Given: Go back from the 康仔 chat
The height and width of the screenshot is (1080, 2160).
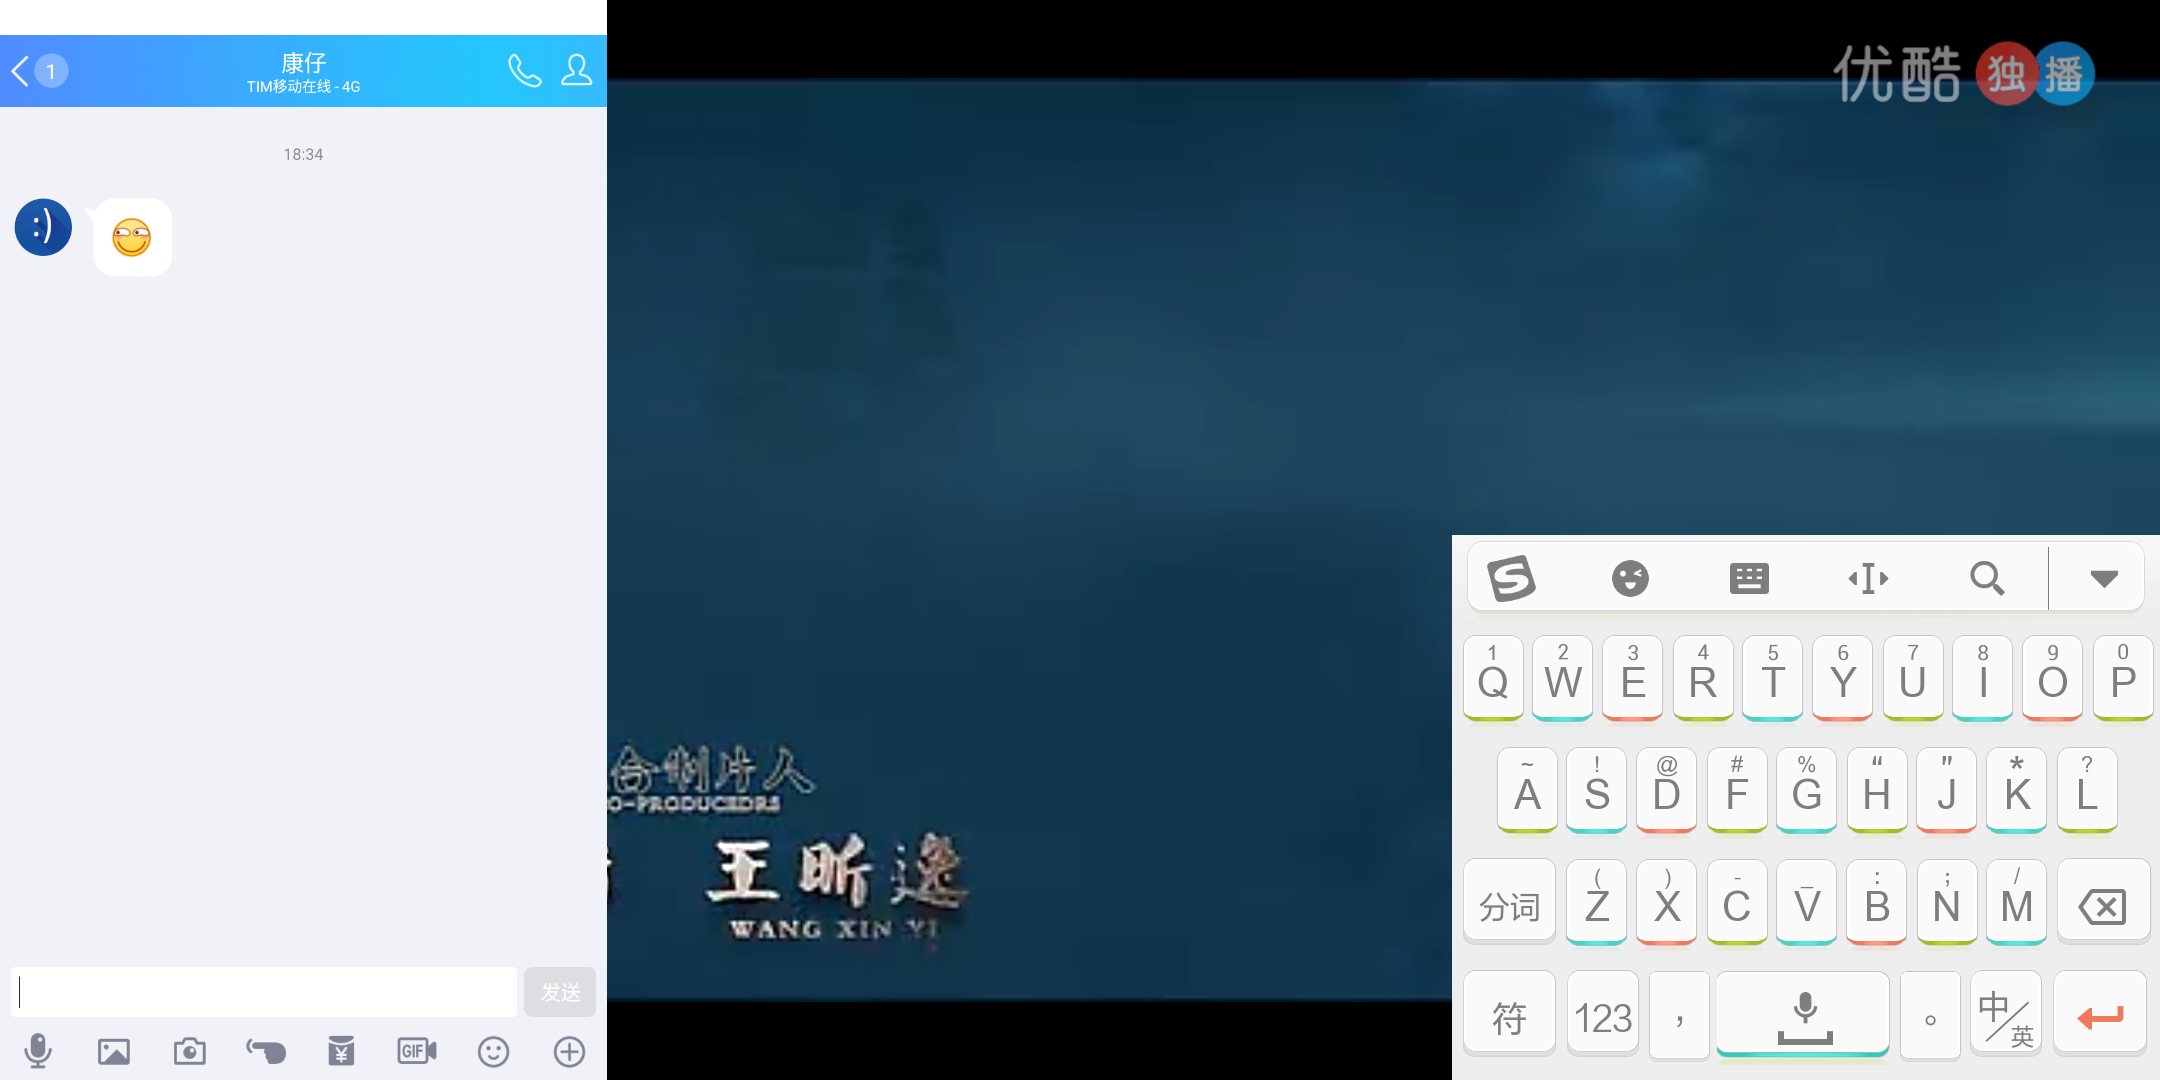Looking at the screenshot, I should [22, 71].
